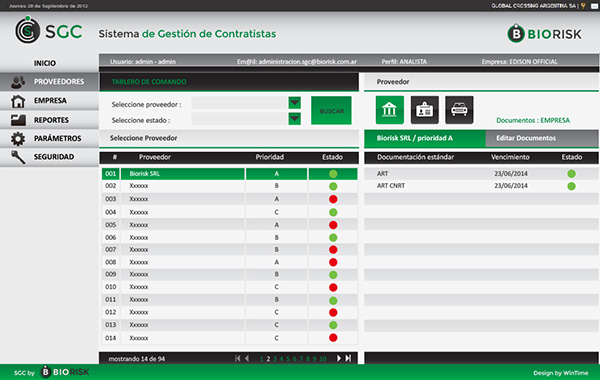The height and width of the screenshot is (380, 600).
Task: Select provider row 003 in the table
Action: point(230,199)
